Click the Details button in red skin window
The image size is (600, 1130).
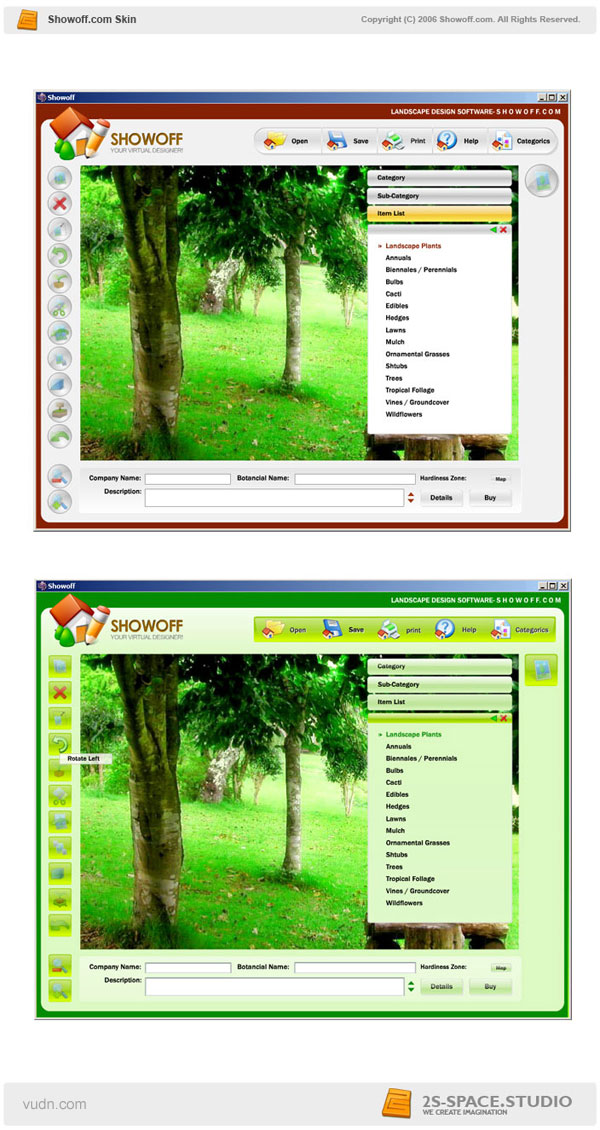tap(442, 498)
